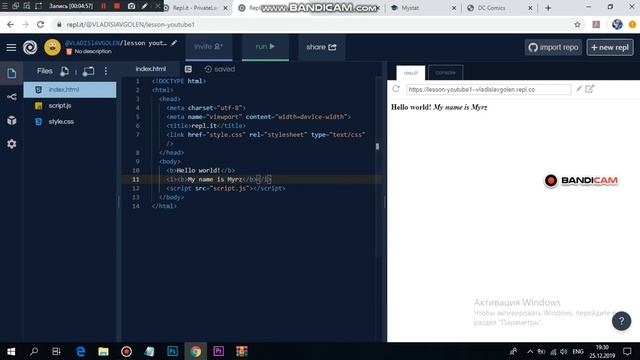The image size is (640, 360).
Task: Click the share button
Action: pyautogui.click(x=321, y=47)
